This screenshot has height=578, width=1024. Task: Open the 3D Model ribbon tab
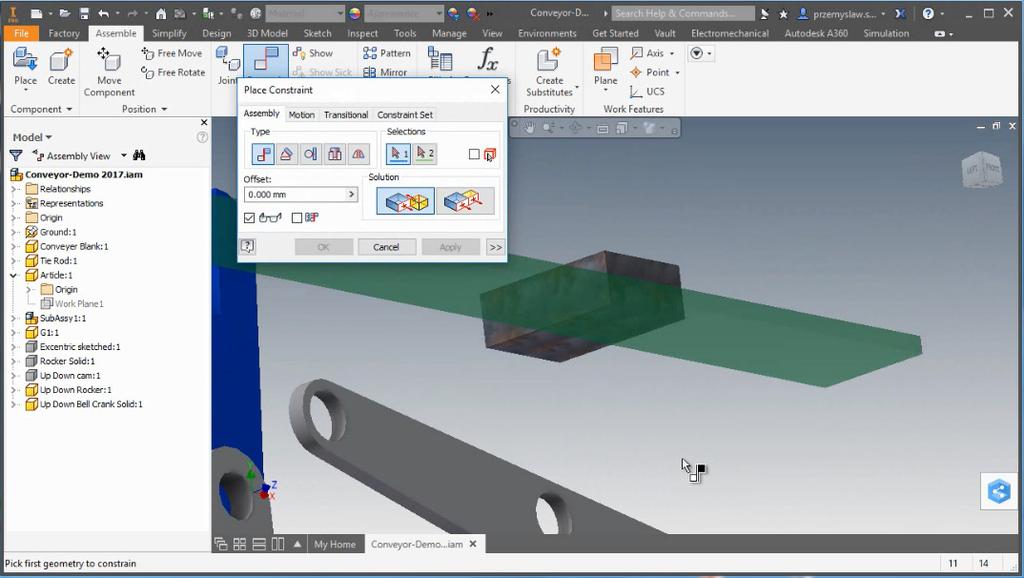point(267,33)
